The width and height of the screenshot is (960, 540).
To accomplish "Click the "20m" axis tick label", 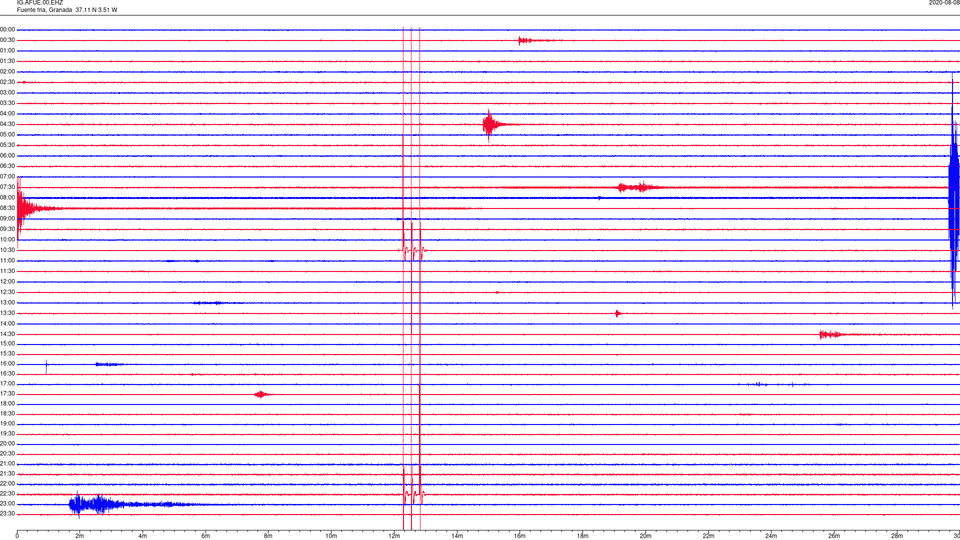I will point(645,536).
